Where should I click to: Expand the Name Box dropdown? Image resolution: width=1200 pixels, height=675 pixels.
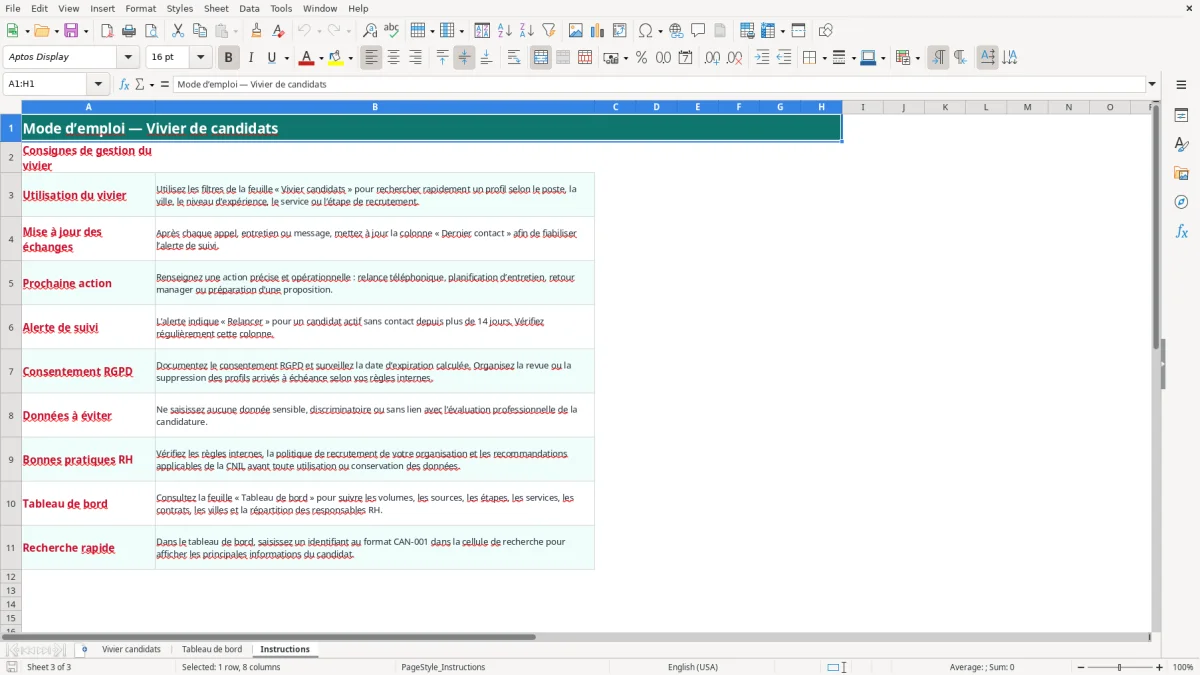coord(98,85)
